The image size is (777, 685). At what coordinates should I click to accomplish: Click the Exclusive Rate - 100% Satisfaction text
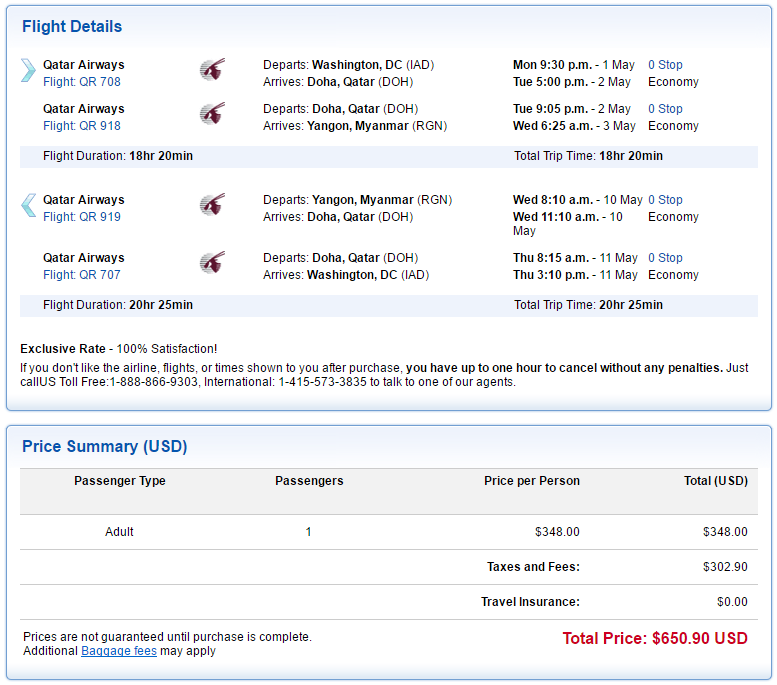(118, 349)
